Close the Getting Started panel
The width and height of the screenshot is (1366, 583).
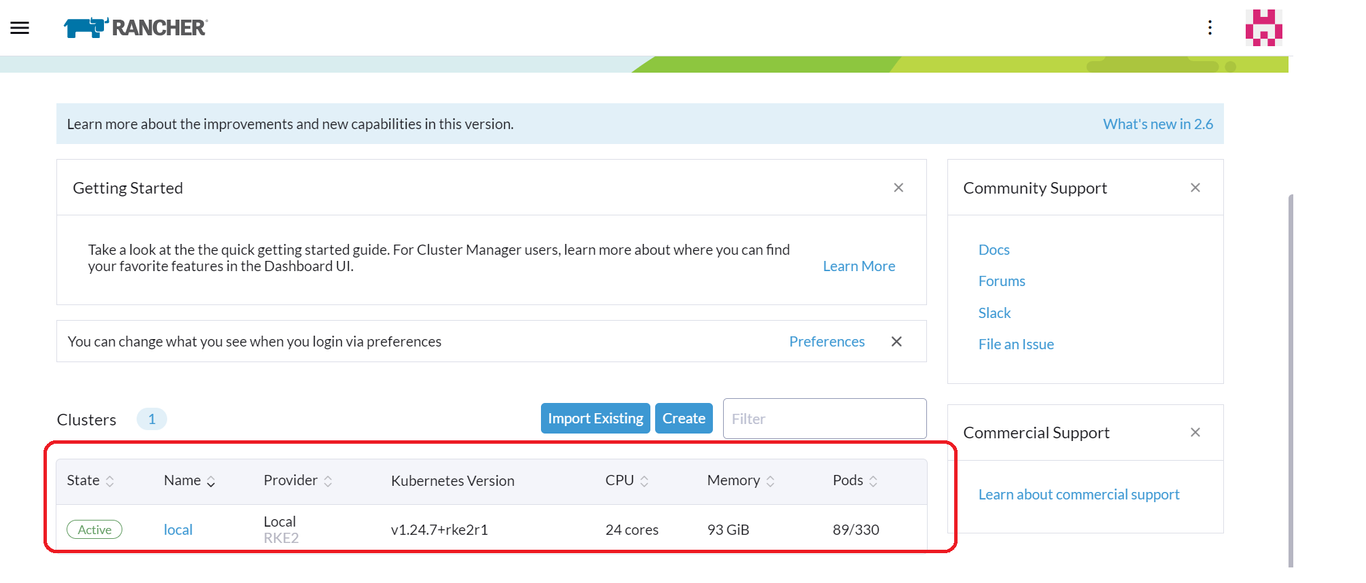coord(898,188)
